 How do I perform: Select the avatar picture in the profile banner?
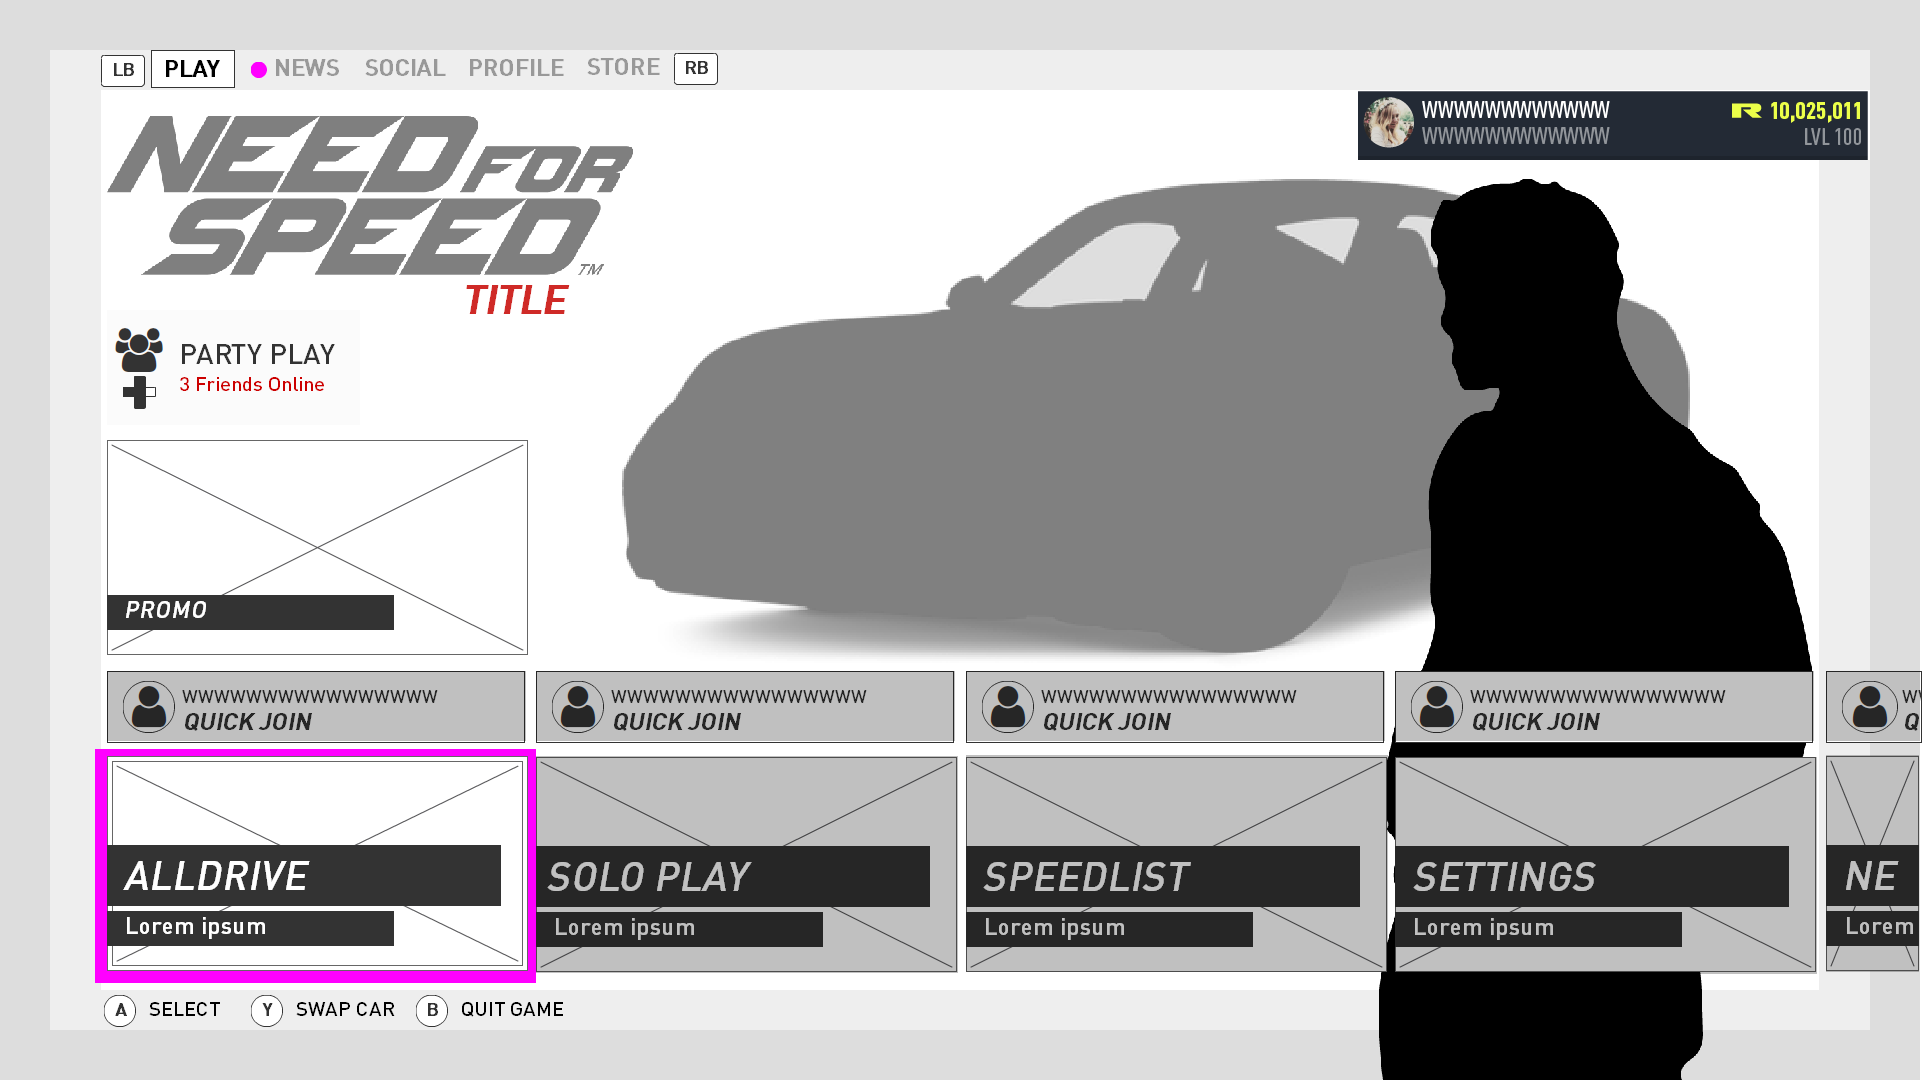[x=1388, y=124]
